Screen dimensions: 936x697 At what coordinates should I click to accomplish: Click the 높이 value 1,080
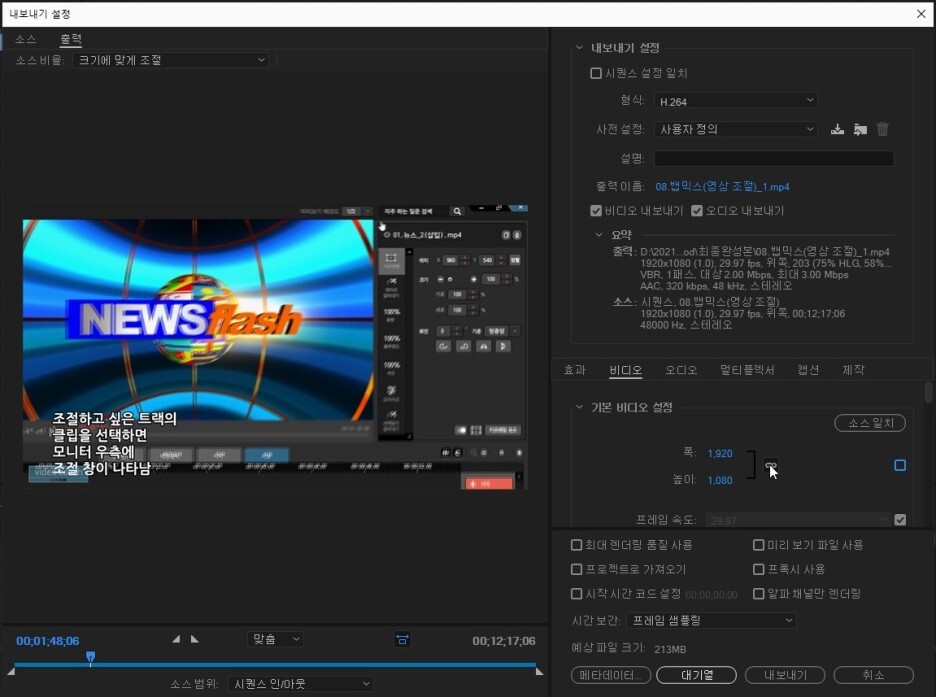720,480
